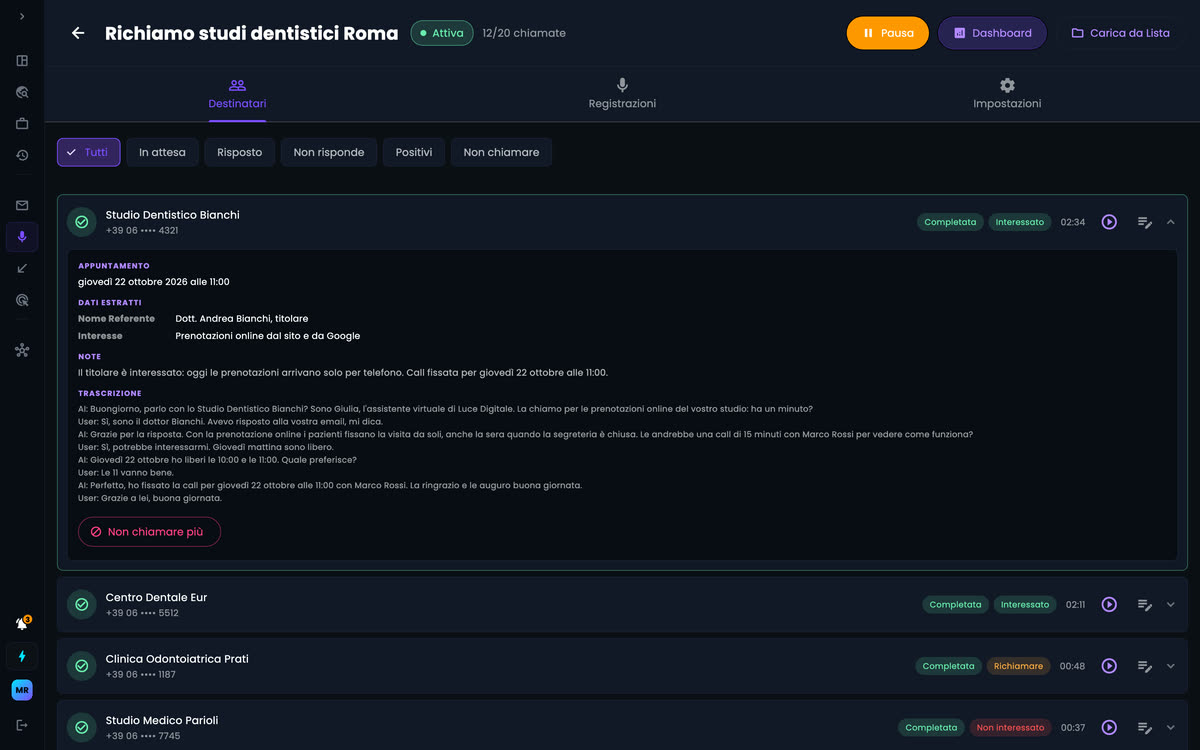Open the incoming arrow icon in sidebar
Image resolution: width=1200 pixels, height=750 pixels.
(22, 268)
